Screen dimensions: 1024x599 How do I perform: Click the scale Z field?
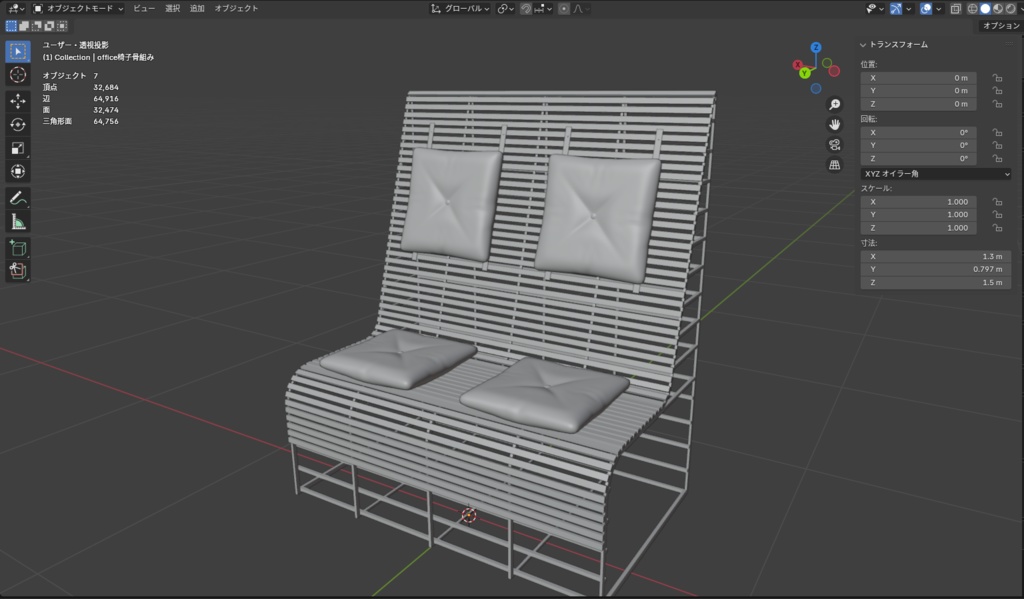[x=918, y=228]
